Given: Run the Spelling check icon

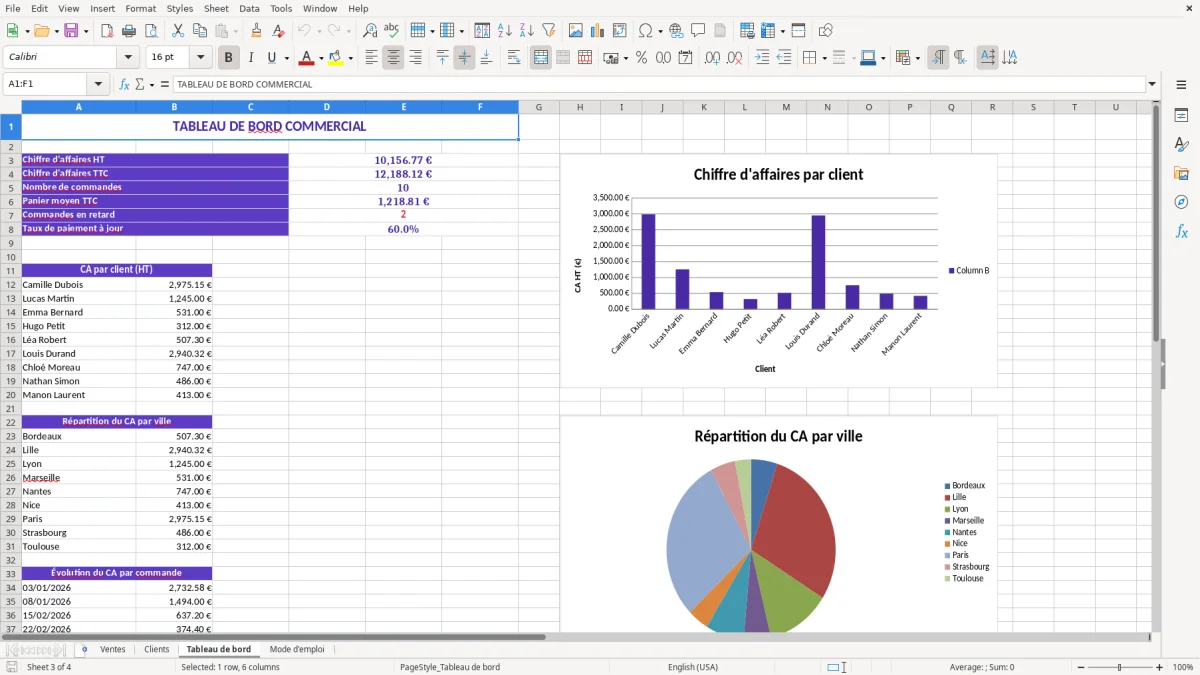Looking at the screenshot, I should pyautogui.click(x=392, y=31).
